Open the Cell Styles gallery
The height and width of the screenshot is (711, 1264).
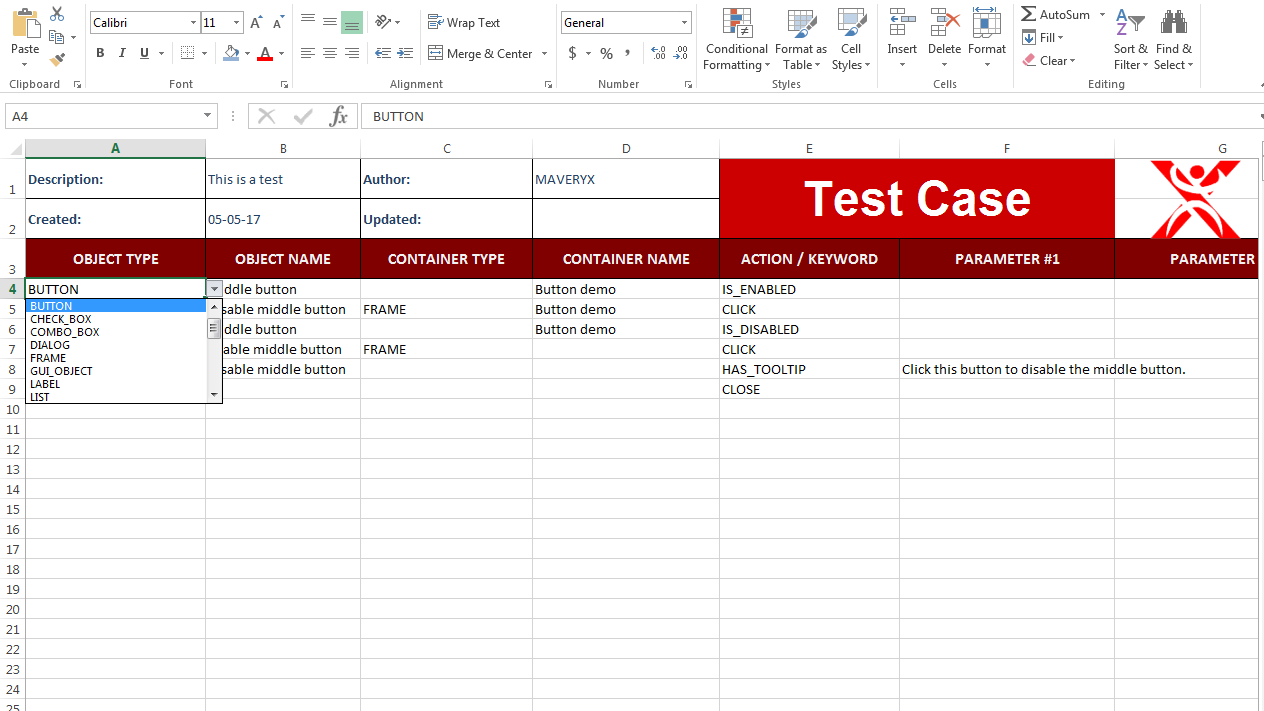851,40
